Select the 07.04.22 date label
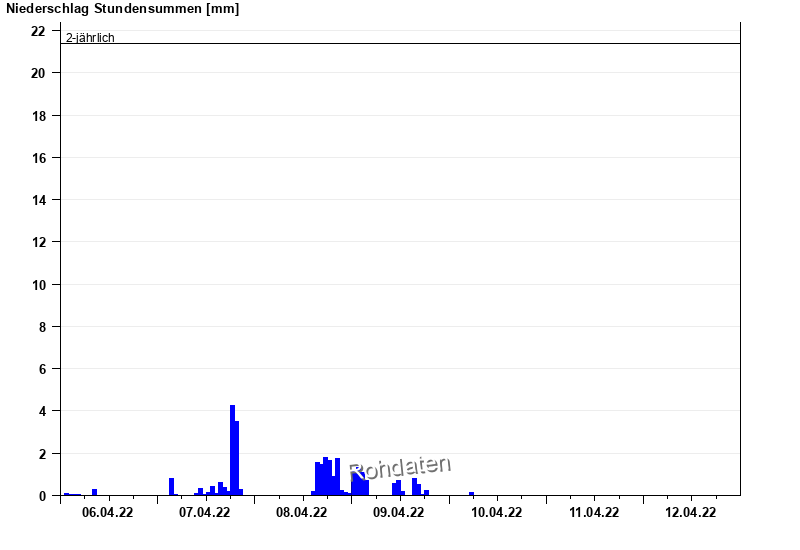The image size is (800, 550). (205, 513)
